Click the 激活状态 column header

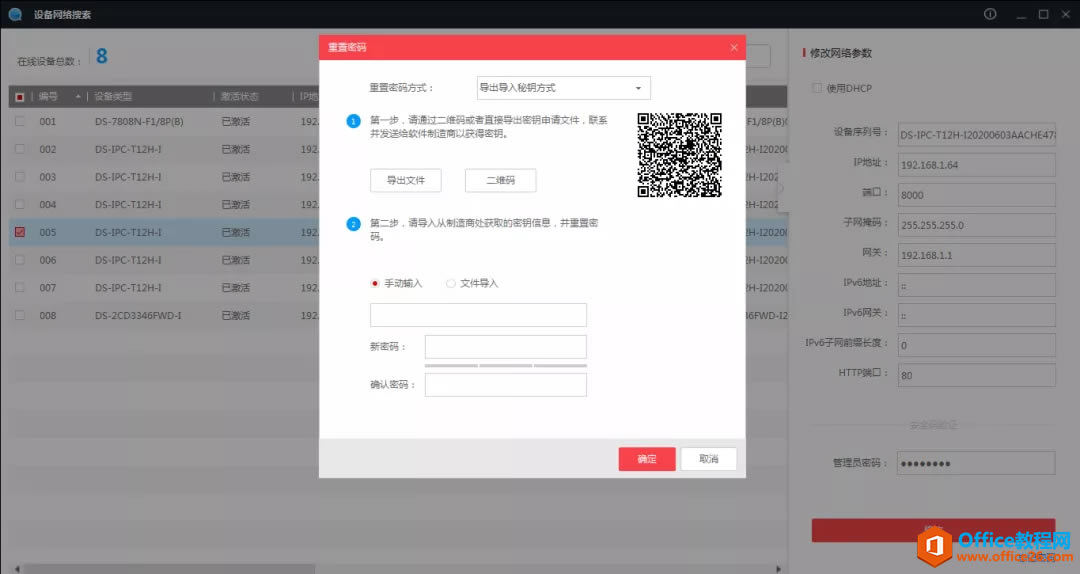[x=240, y=96]
